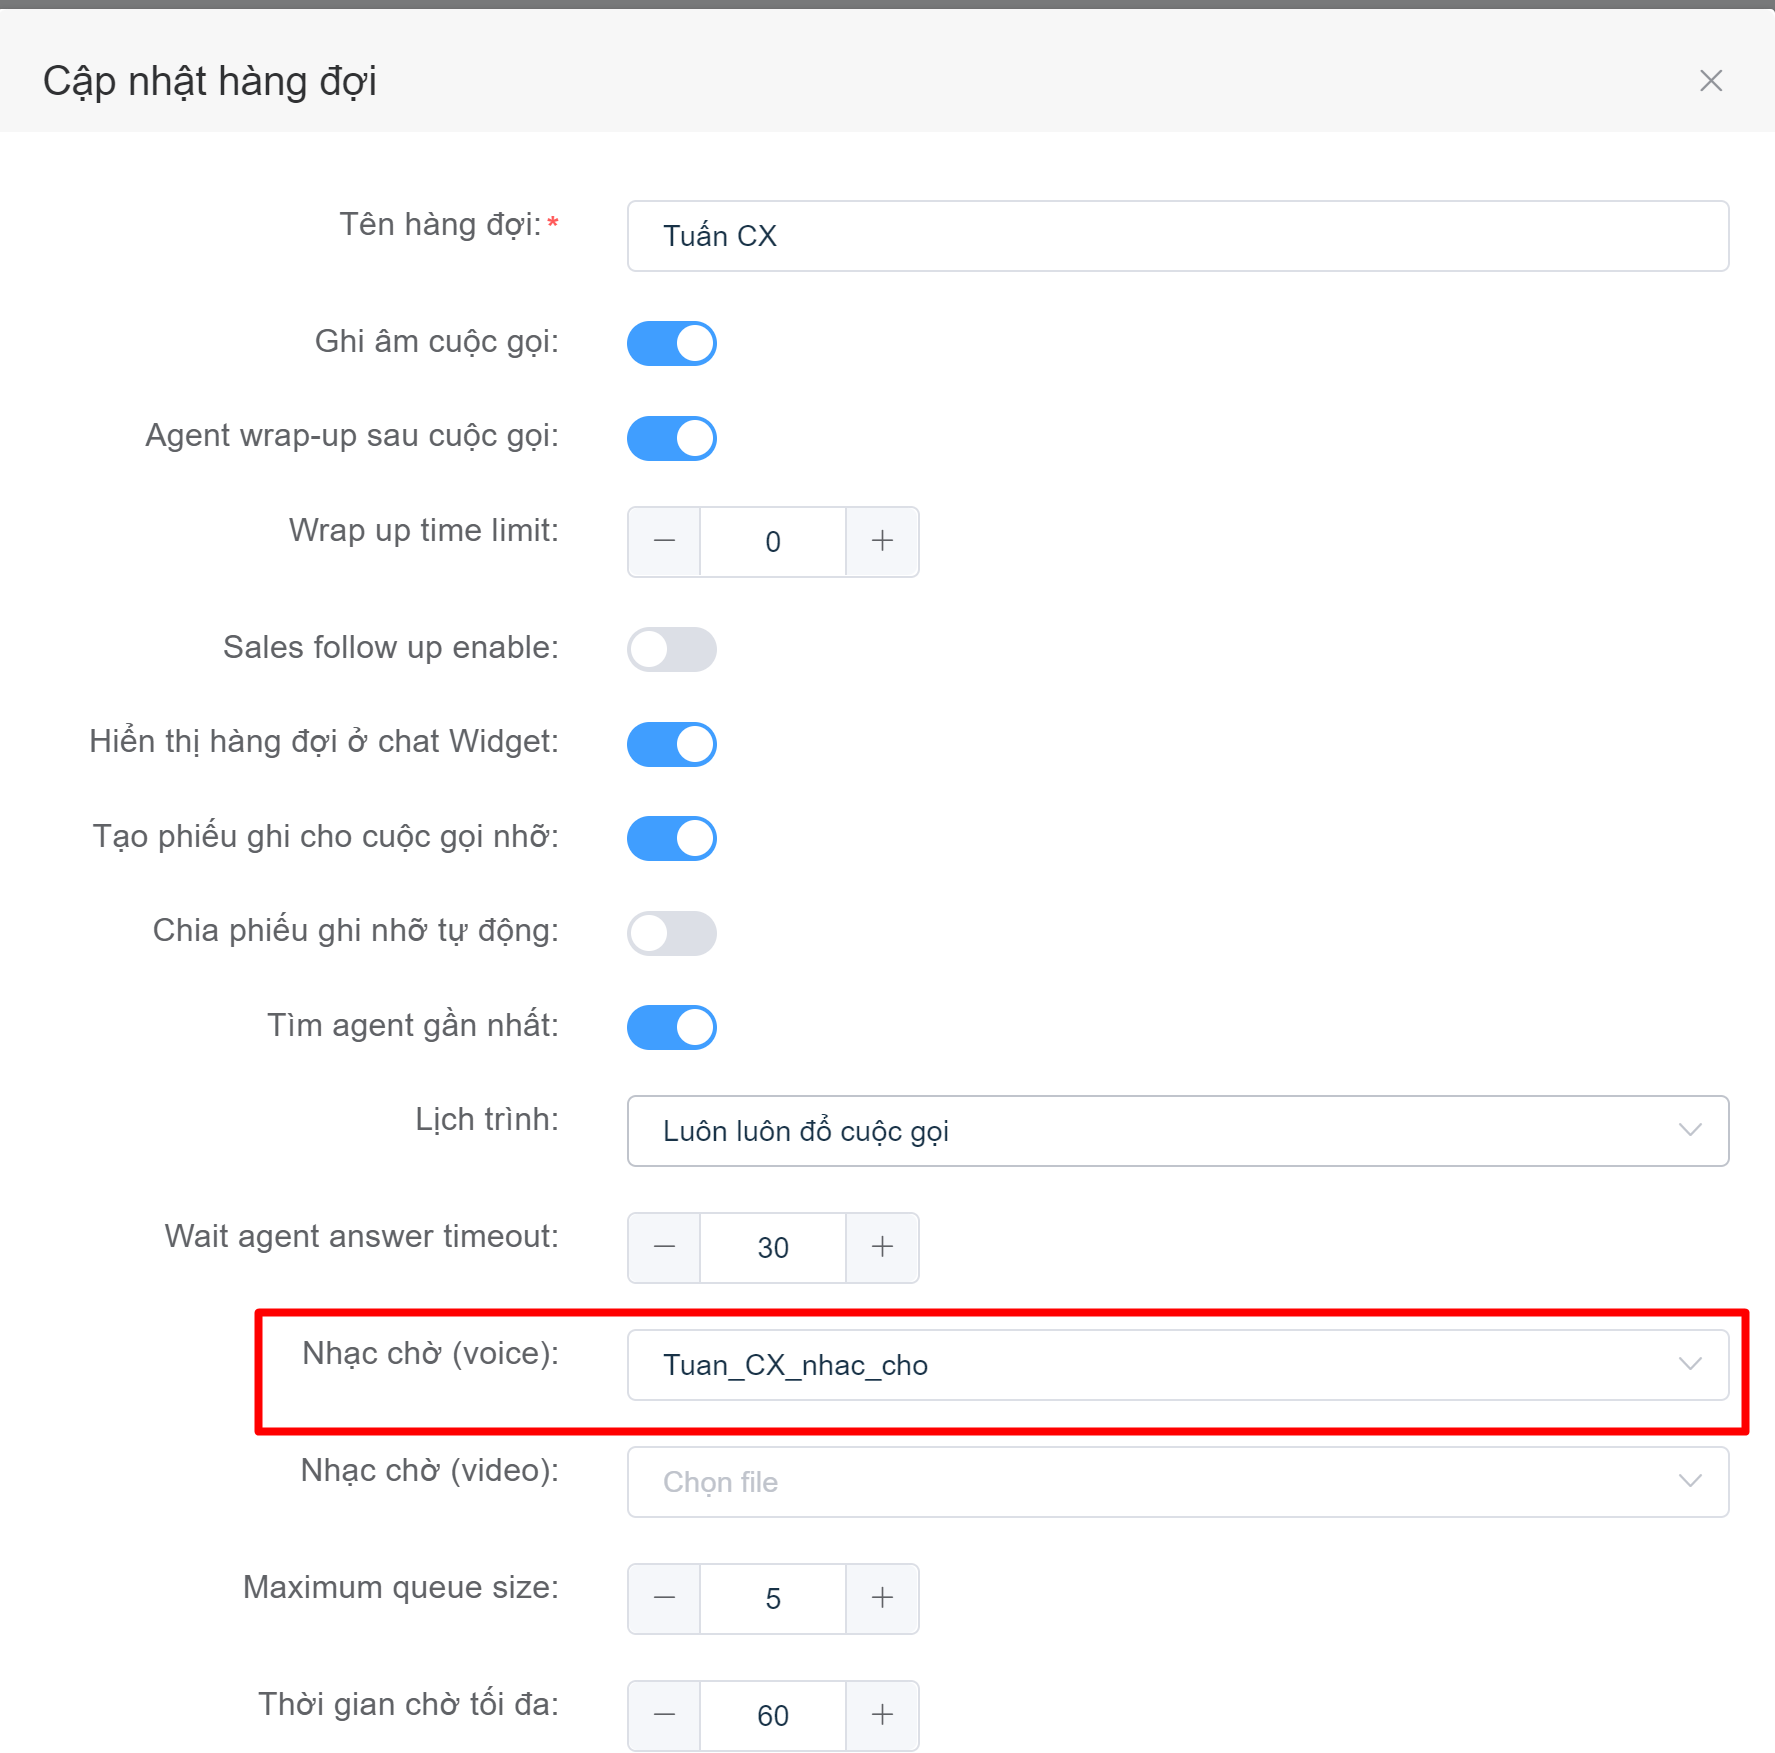Increase Thời gian chờ tối đa value
Viewport: 1775px width, 1753px height.
[882, 1716]
